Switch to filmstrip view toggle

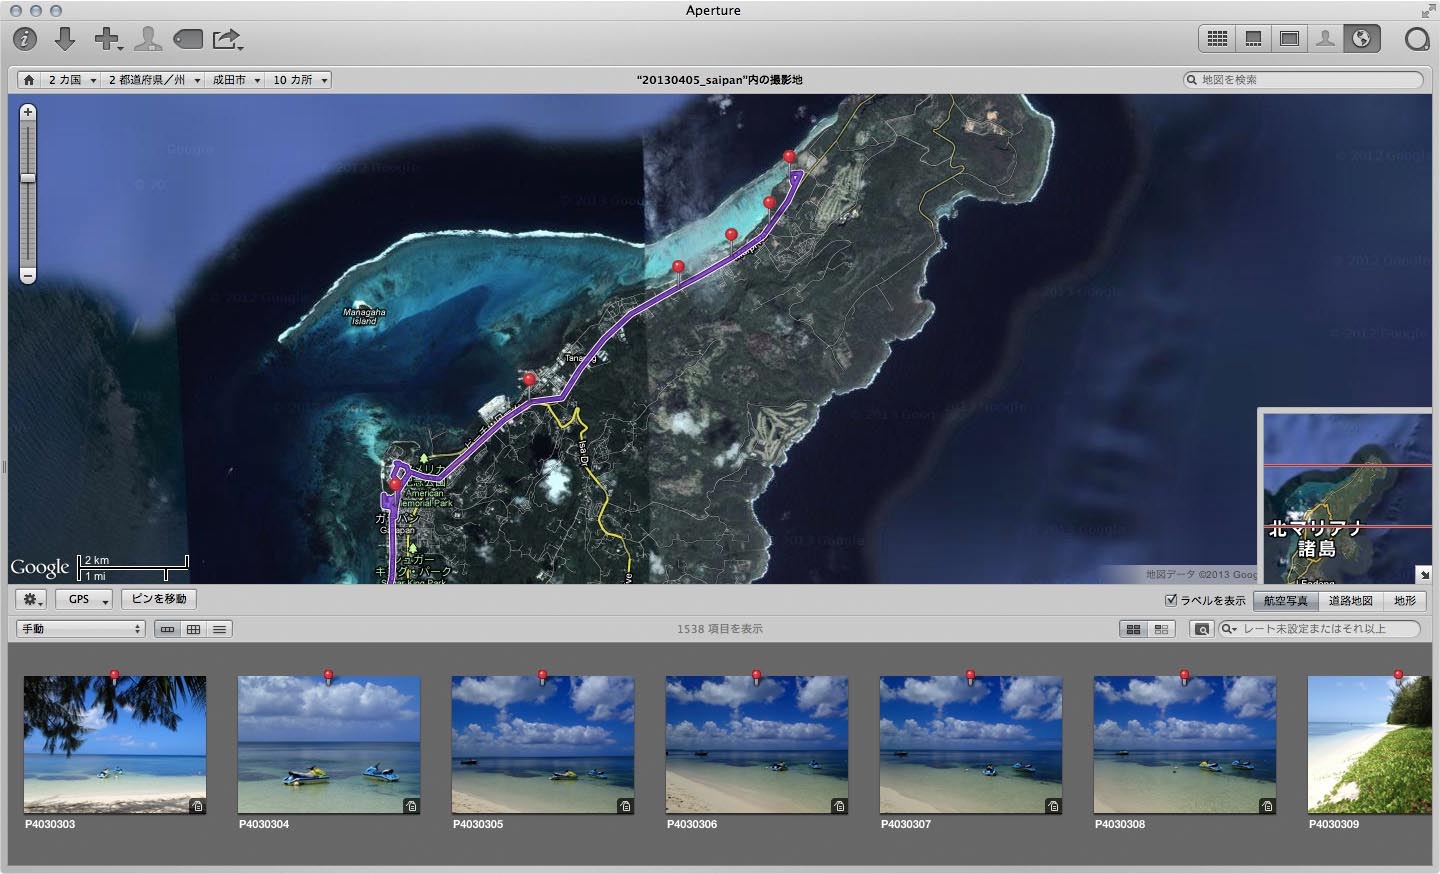[x=167, y=629]
